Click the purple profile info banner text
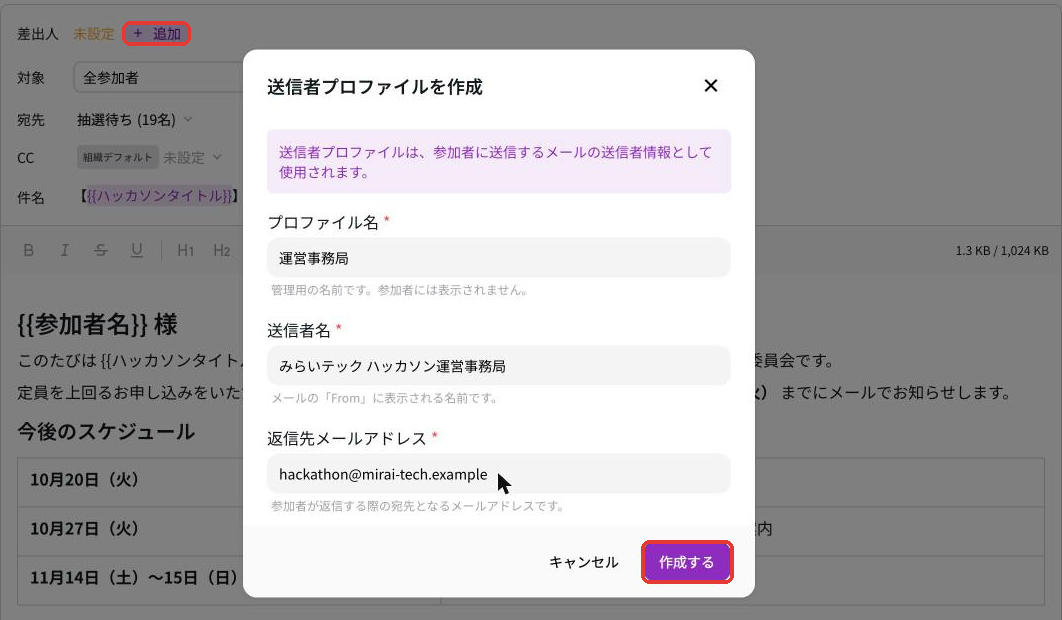The width and height of the screenshot is (1062, 620). tap(495, 162)
